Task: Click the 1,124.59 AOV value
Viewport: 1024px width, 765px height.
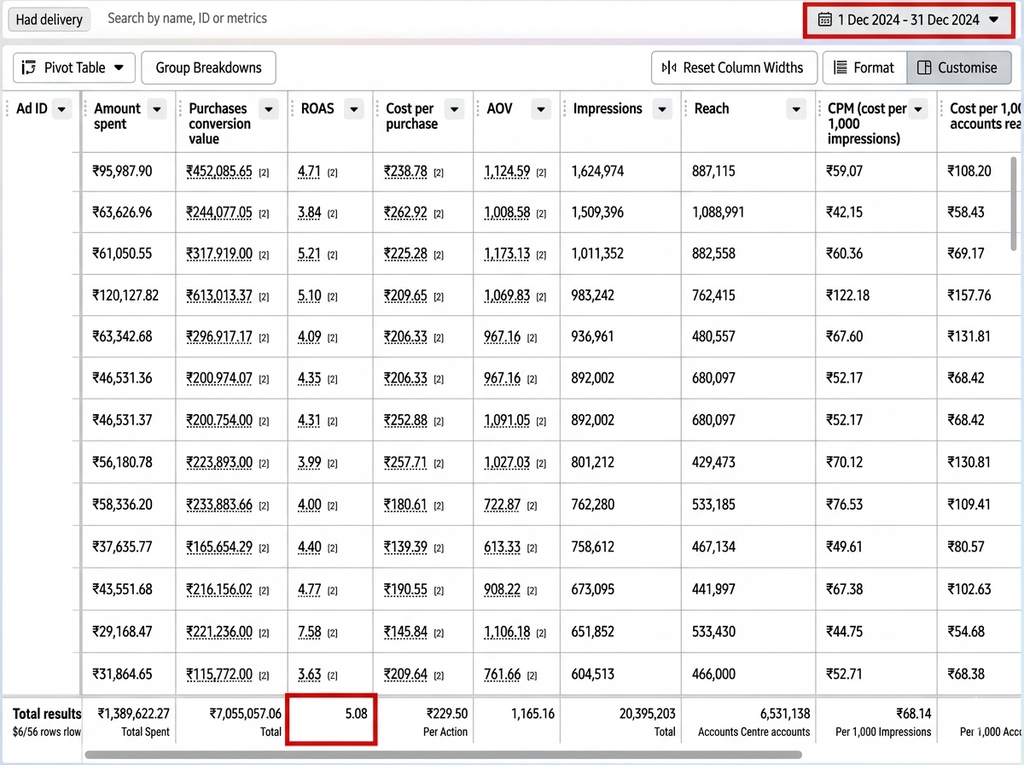Action: coord(507,171)
